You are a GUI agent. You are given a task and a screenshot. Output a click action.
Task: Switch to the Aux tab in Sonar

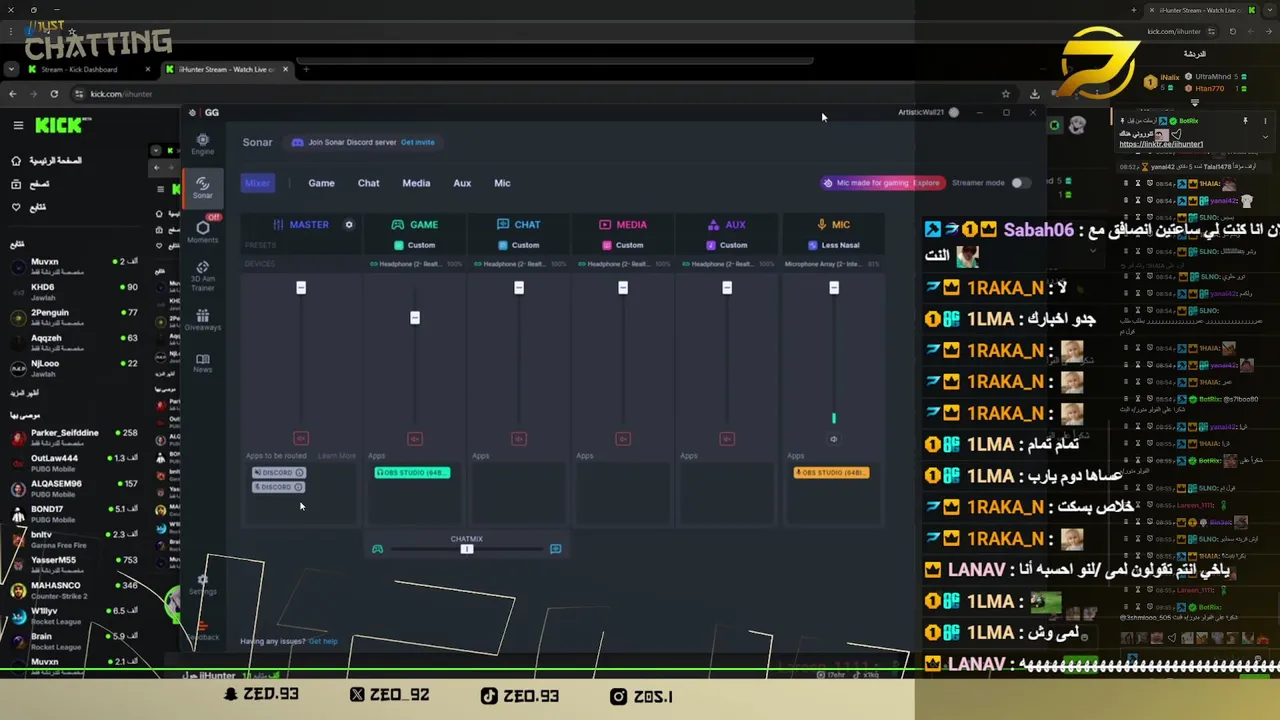[462, 183]
